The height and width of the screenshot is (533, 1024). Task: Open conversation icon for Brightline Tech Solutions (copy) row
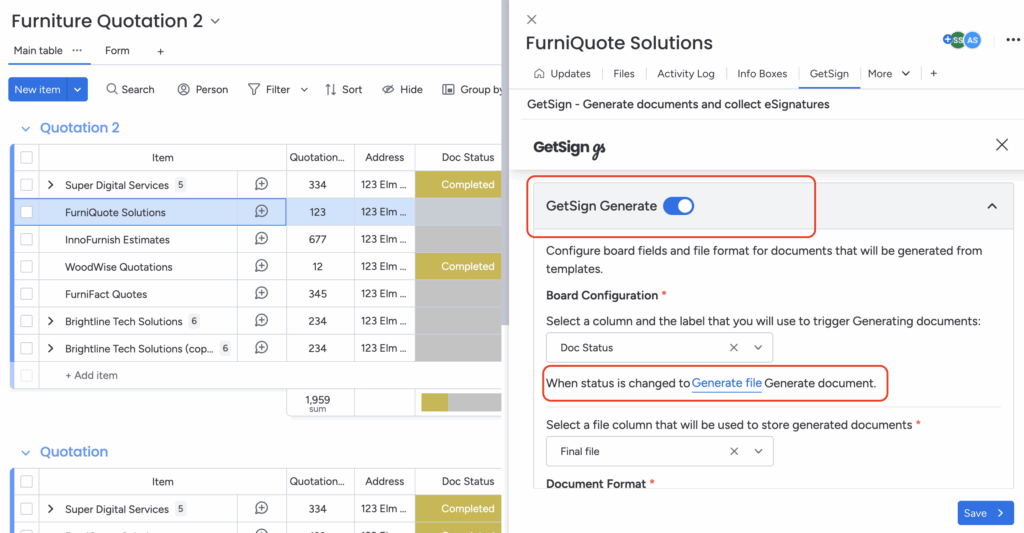261,348
